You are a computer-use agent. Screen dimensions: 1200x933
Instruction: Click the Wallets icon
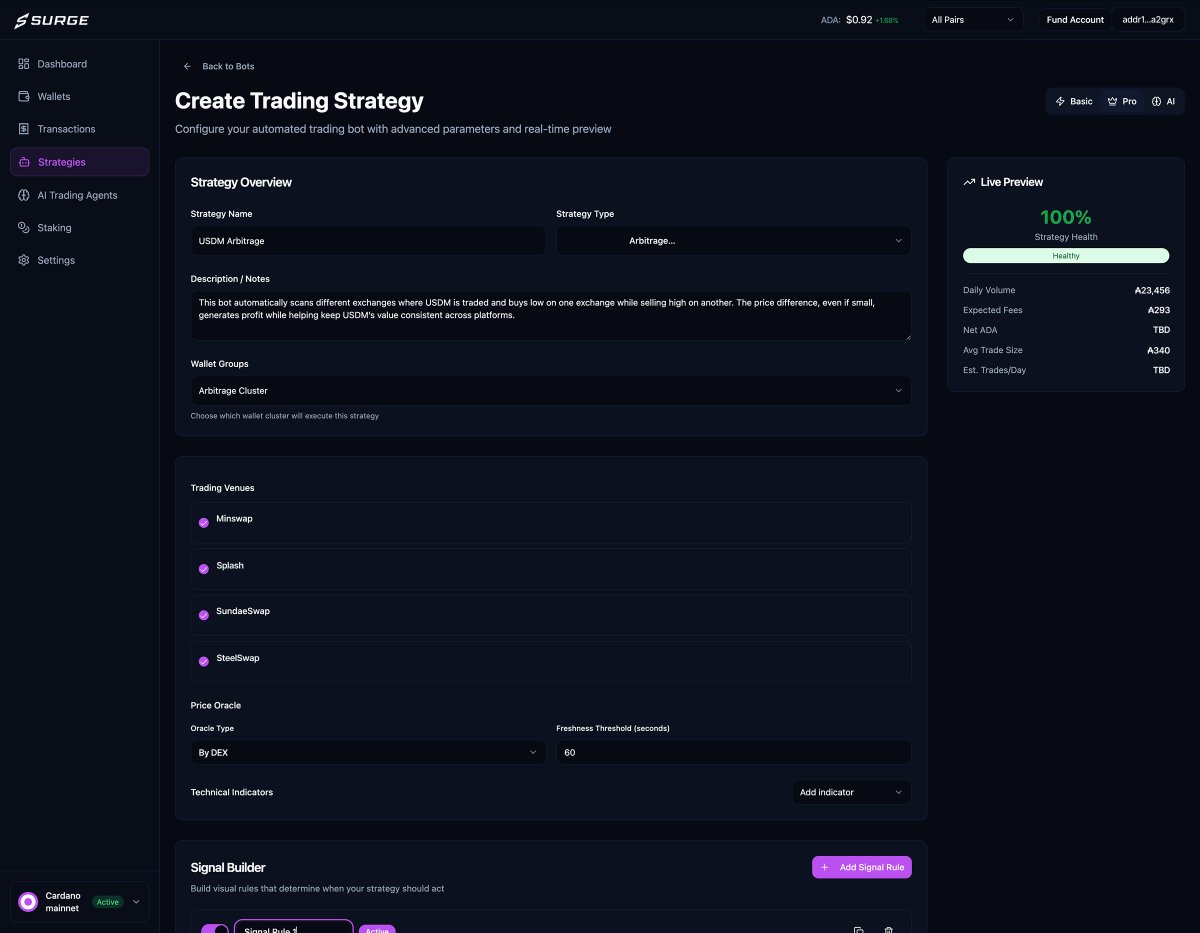[x=24, y=97]
